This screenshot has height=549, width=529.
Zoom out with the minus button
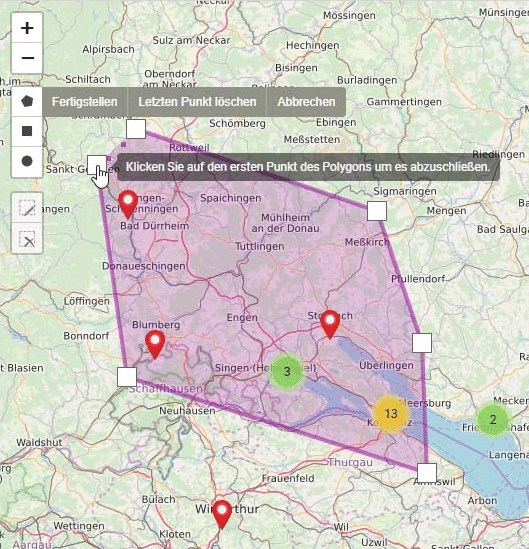[27, 58]
